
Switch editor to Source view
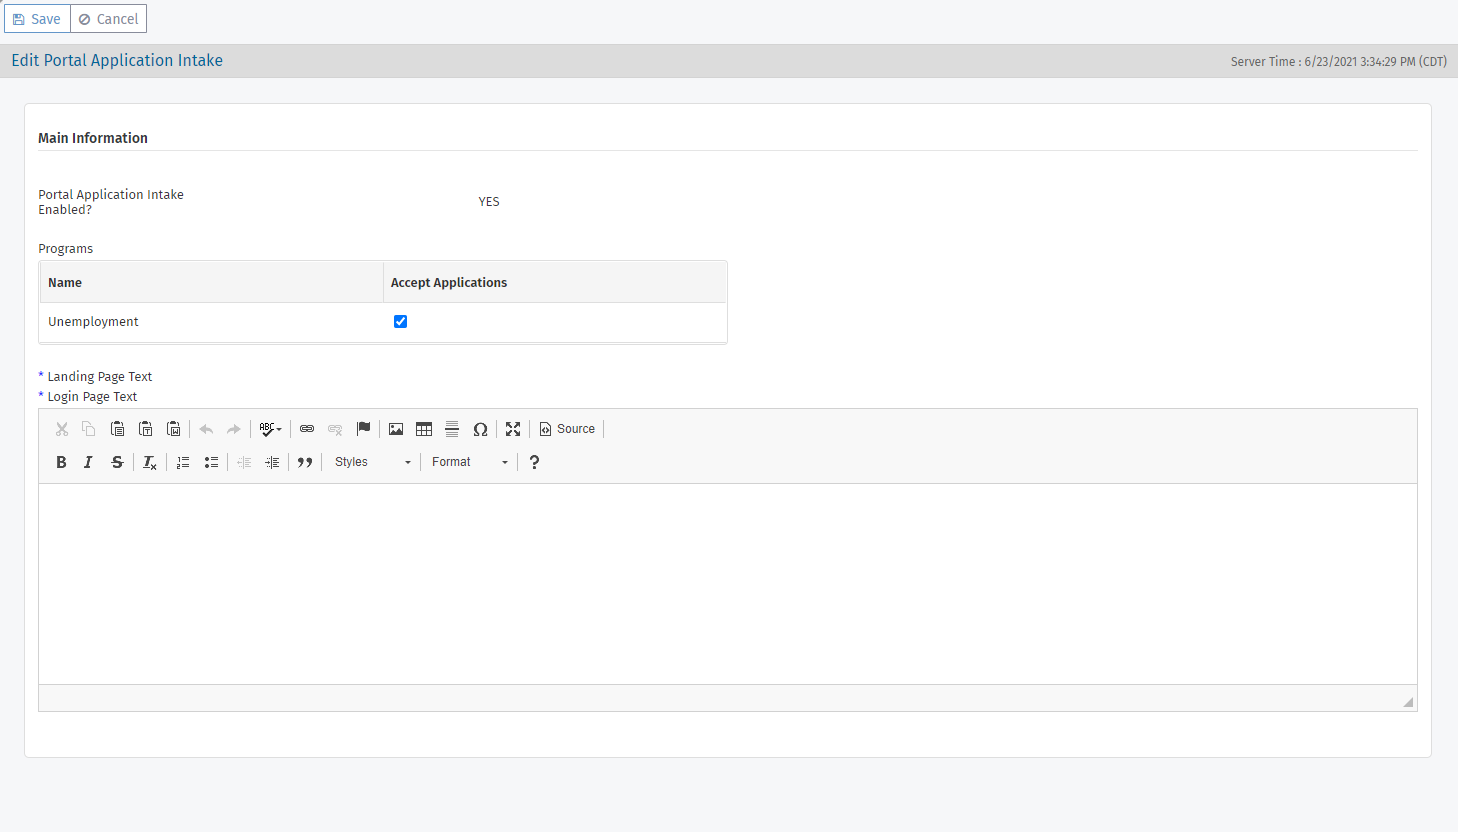click(x=567, y=429)
